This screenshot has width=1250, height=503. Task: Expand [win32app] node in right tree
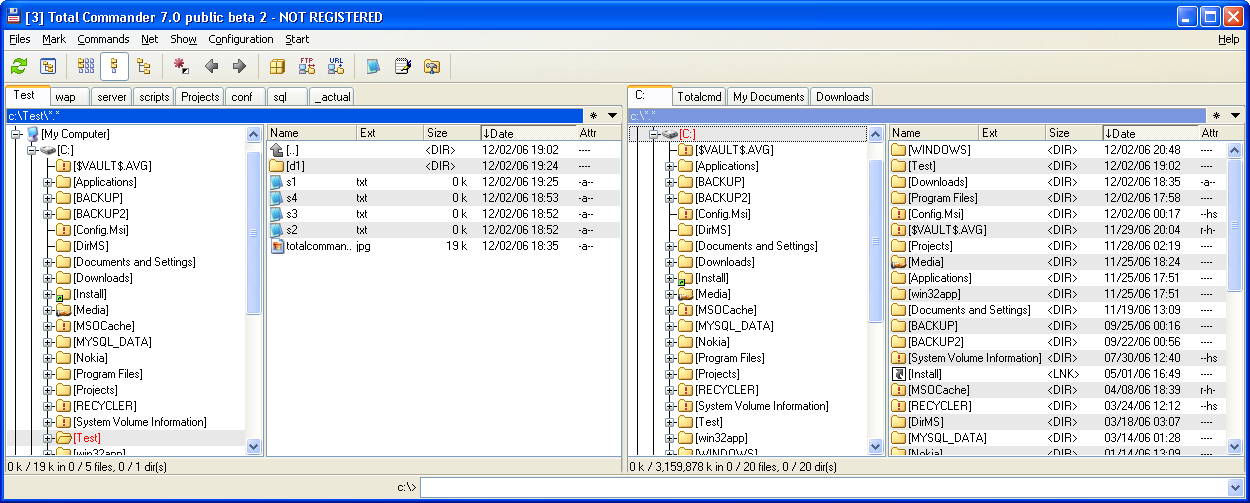point(670,438)
